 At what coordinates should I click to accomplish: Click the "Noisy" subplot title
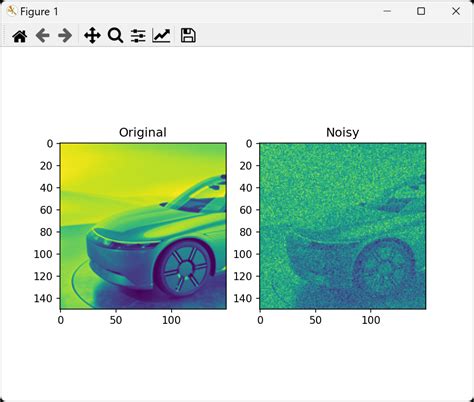point(342,133)
